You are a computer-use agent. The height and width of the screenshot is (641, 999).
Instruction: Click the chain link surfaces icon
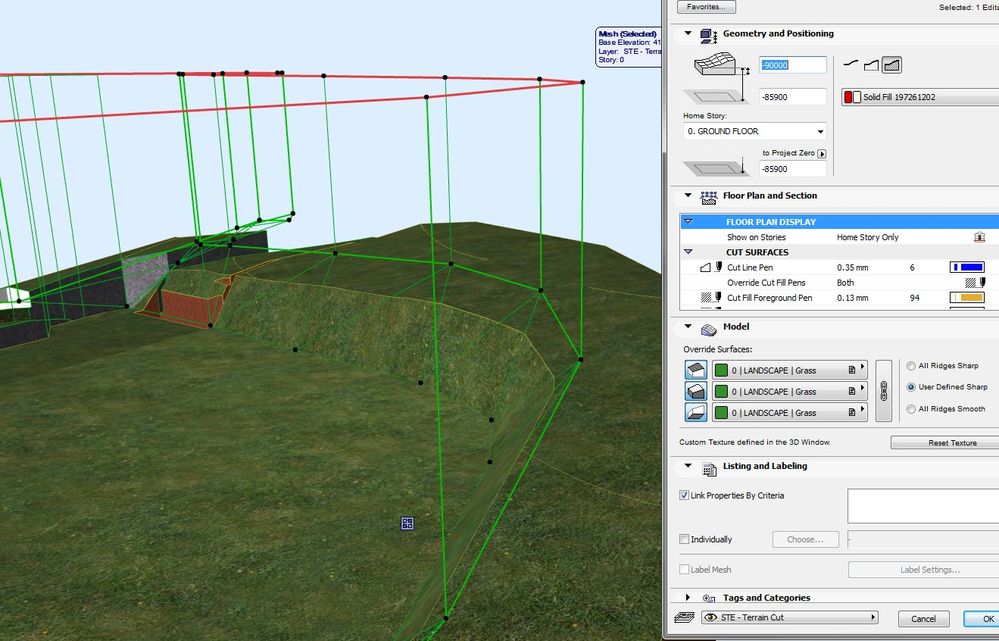point(883,391)
